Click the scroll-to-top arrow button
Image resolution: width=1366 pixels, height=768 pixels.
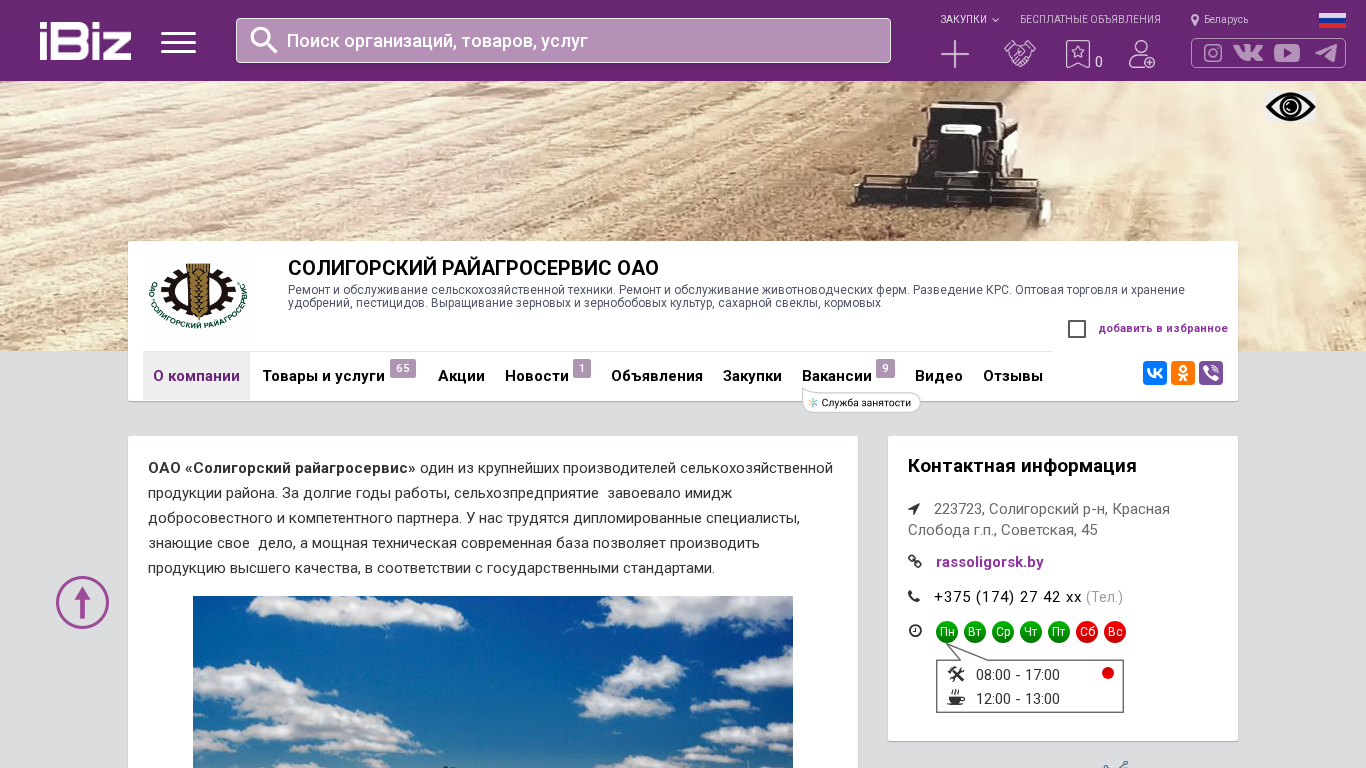pos(82,602)
